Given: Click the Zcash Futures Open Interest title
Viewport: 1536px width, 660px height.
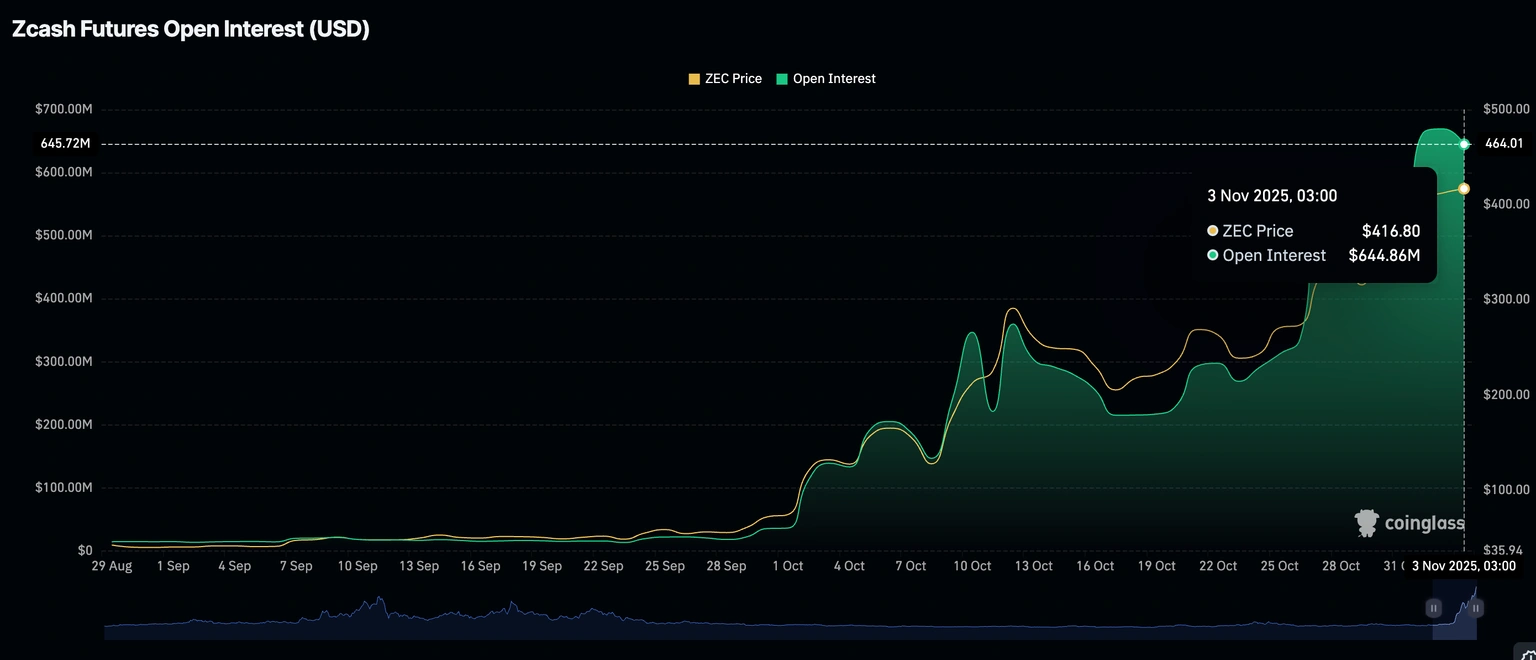Looking at the screenshot, I should pyautogui.click(x=191, y=30).
